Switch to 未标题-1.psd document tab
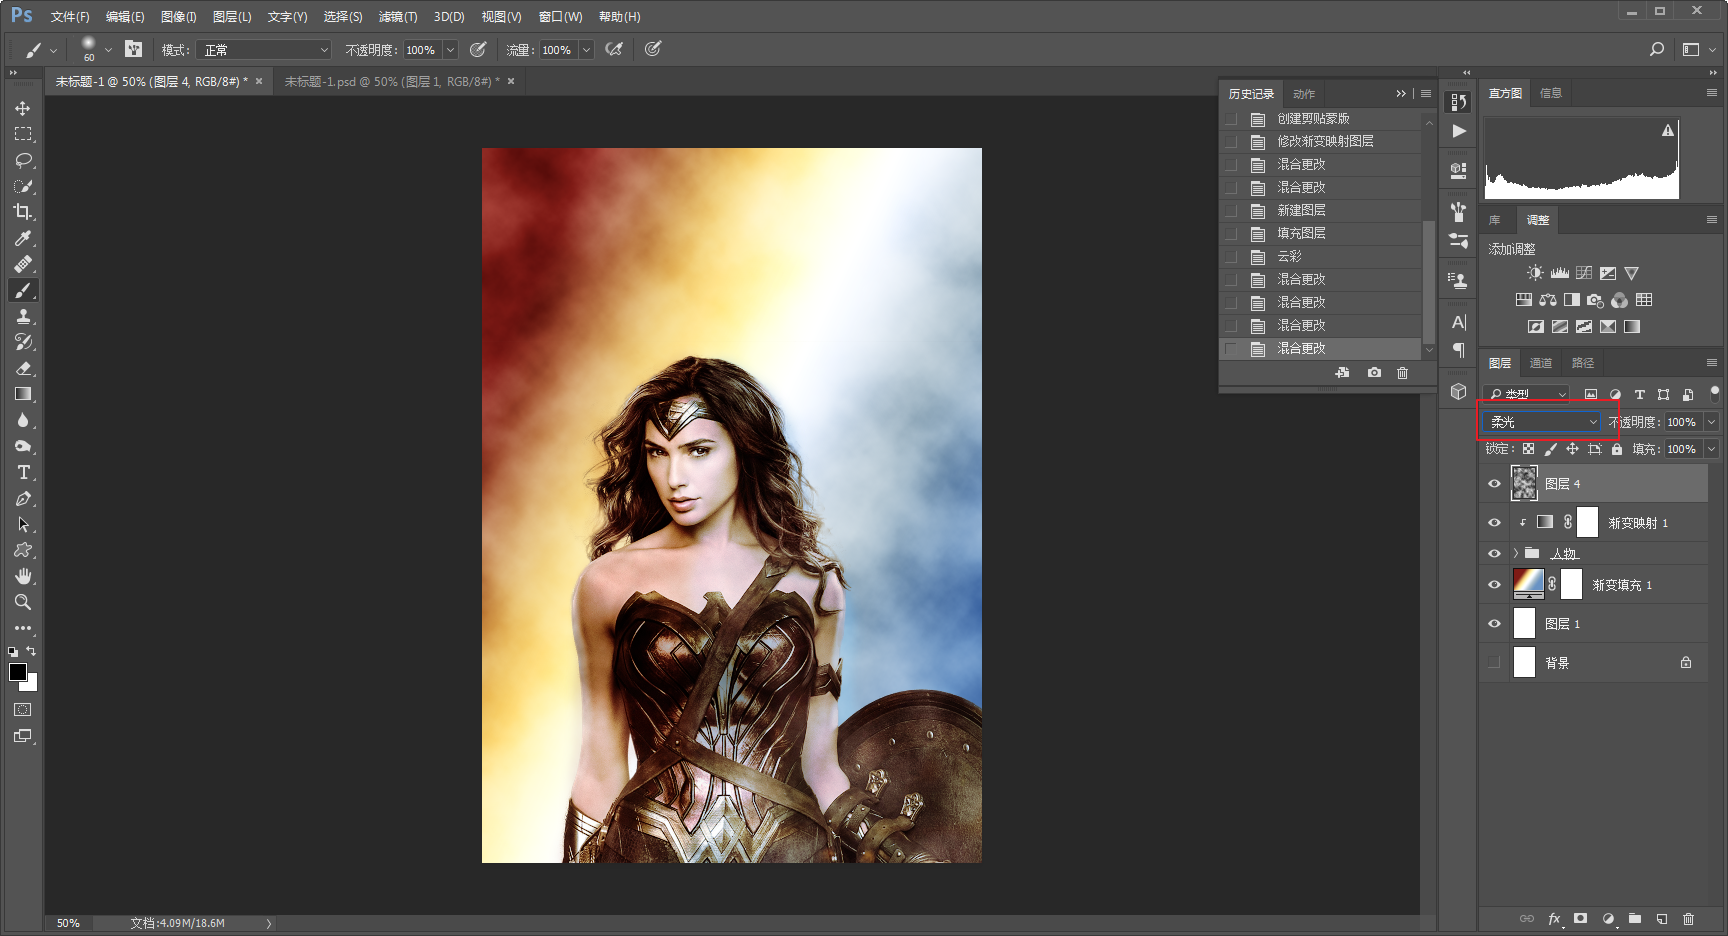 coord(392,82)
